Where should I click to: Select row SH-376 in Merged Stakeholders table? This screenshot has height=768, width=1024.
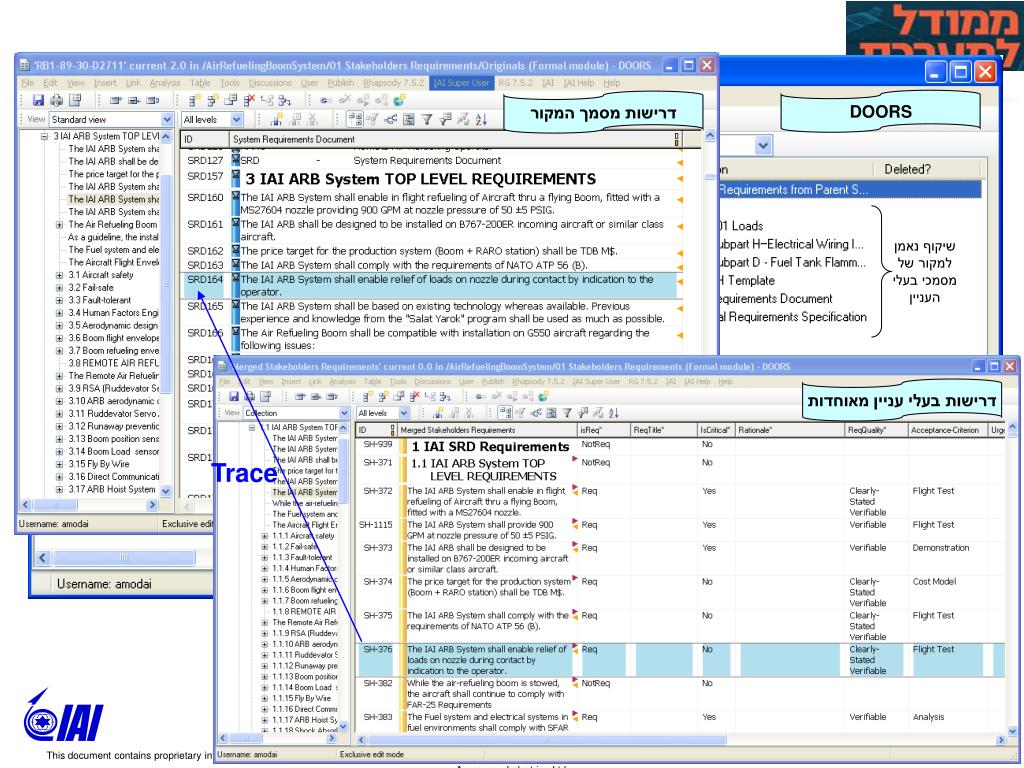pos(680,660)
